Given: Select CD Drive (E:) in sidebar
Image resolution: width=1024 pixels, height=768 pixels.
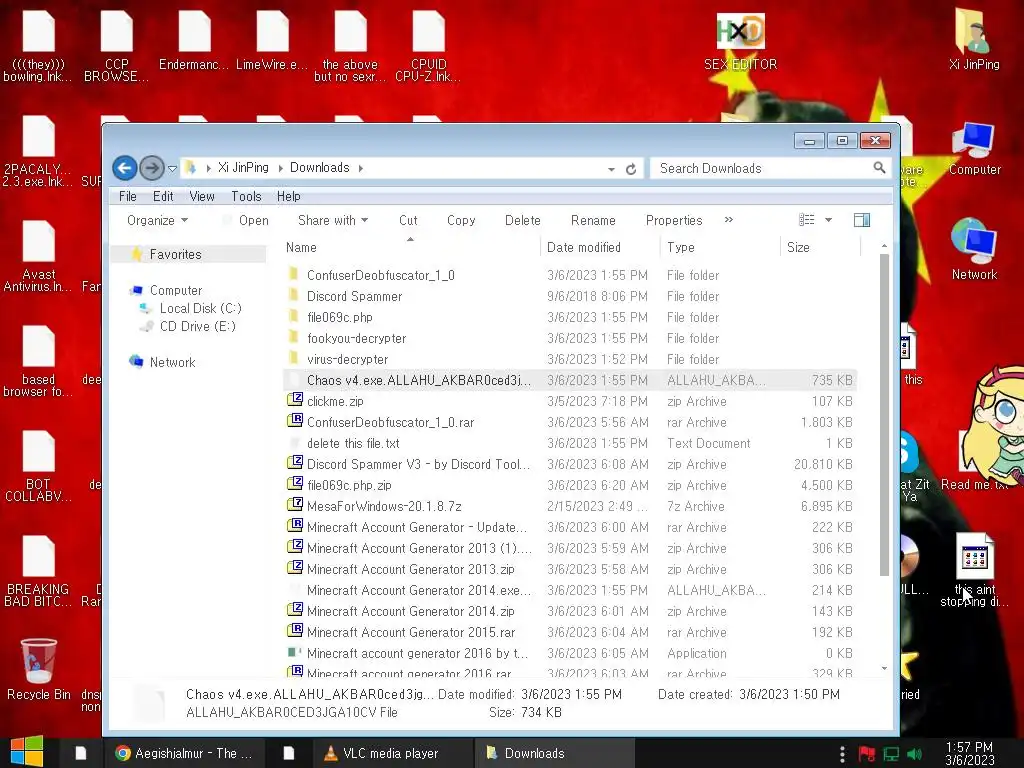Looking at the screenshot, I should [x=198, y=327].
